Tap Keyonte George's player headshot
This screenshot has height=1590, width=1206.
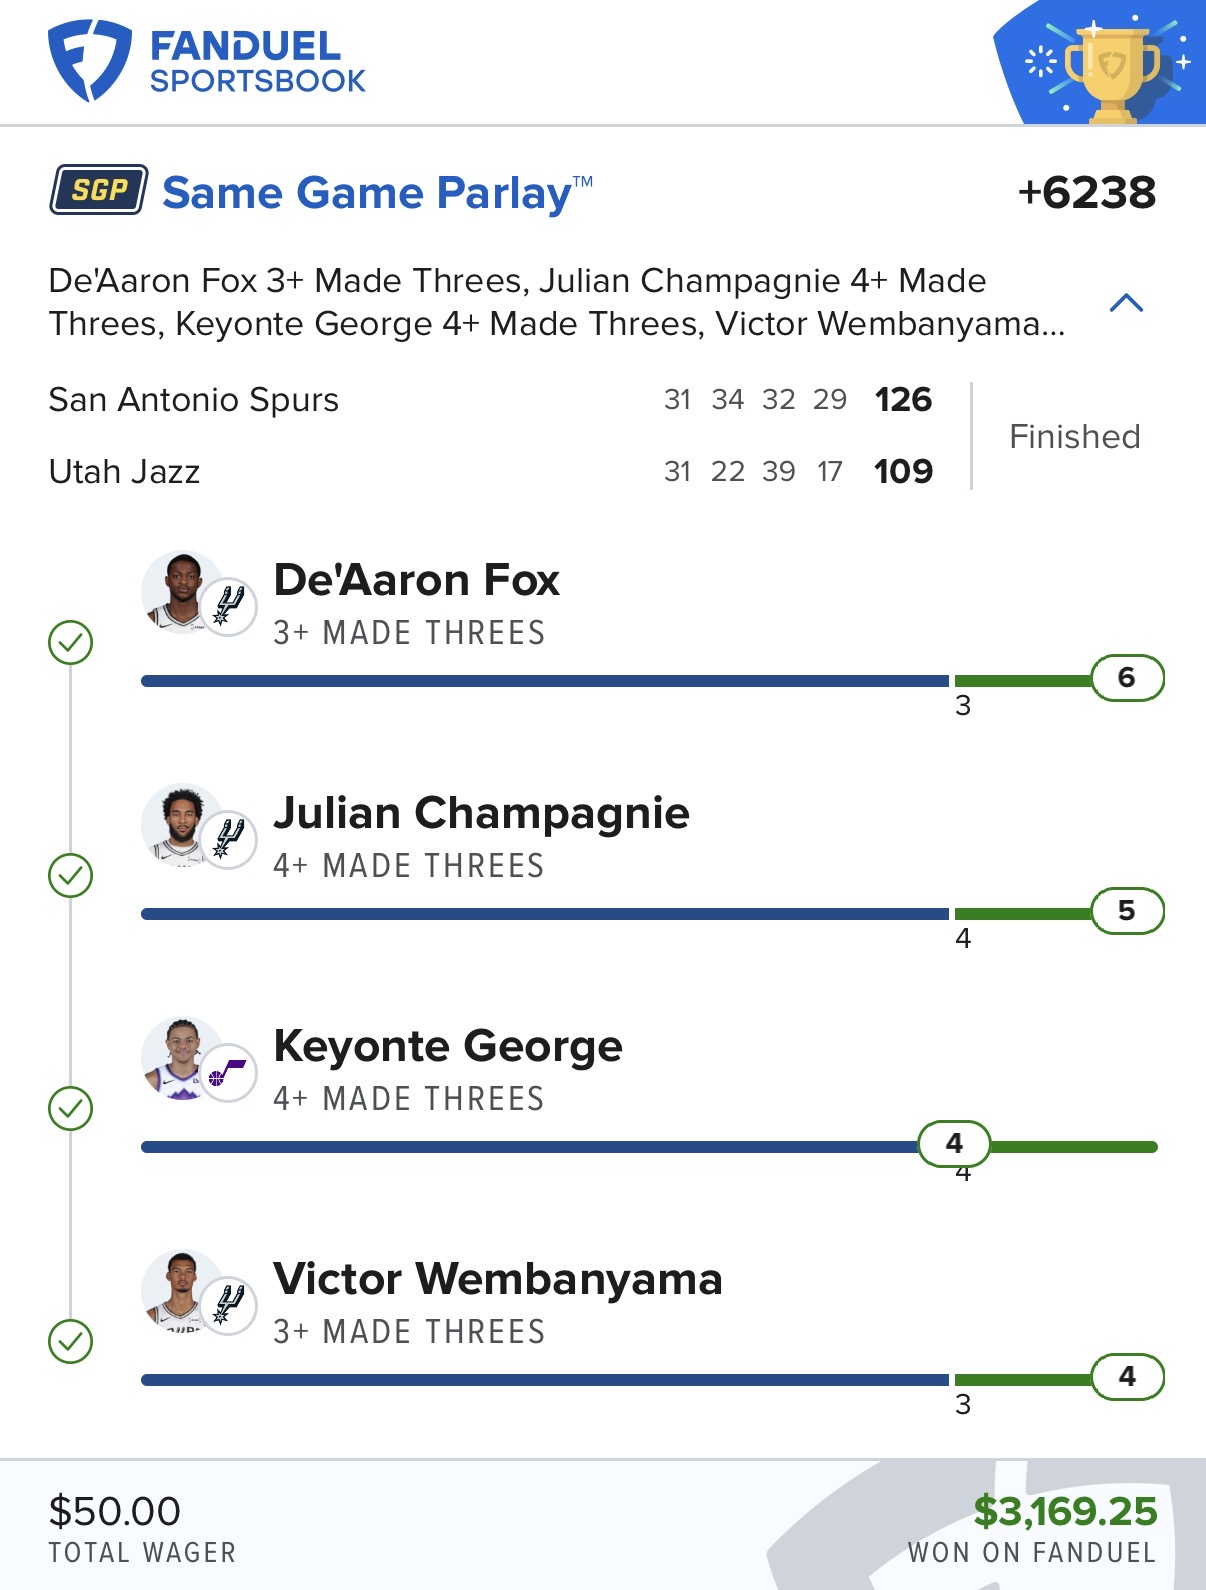[182, 1057]
